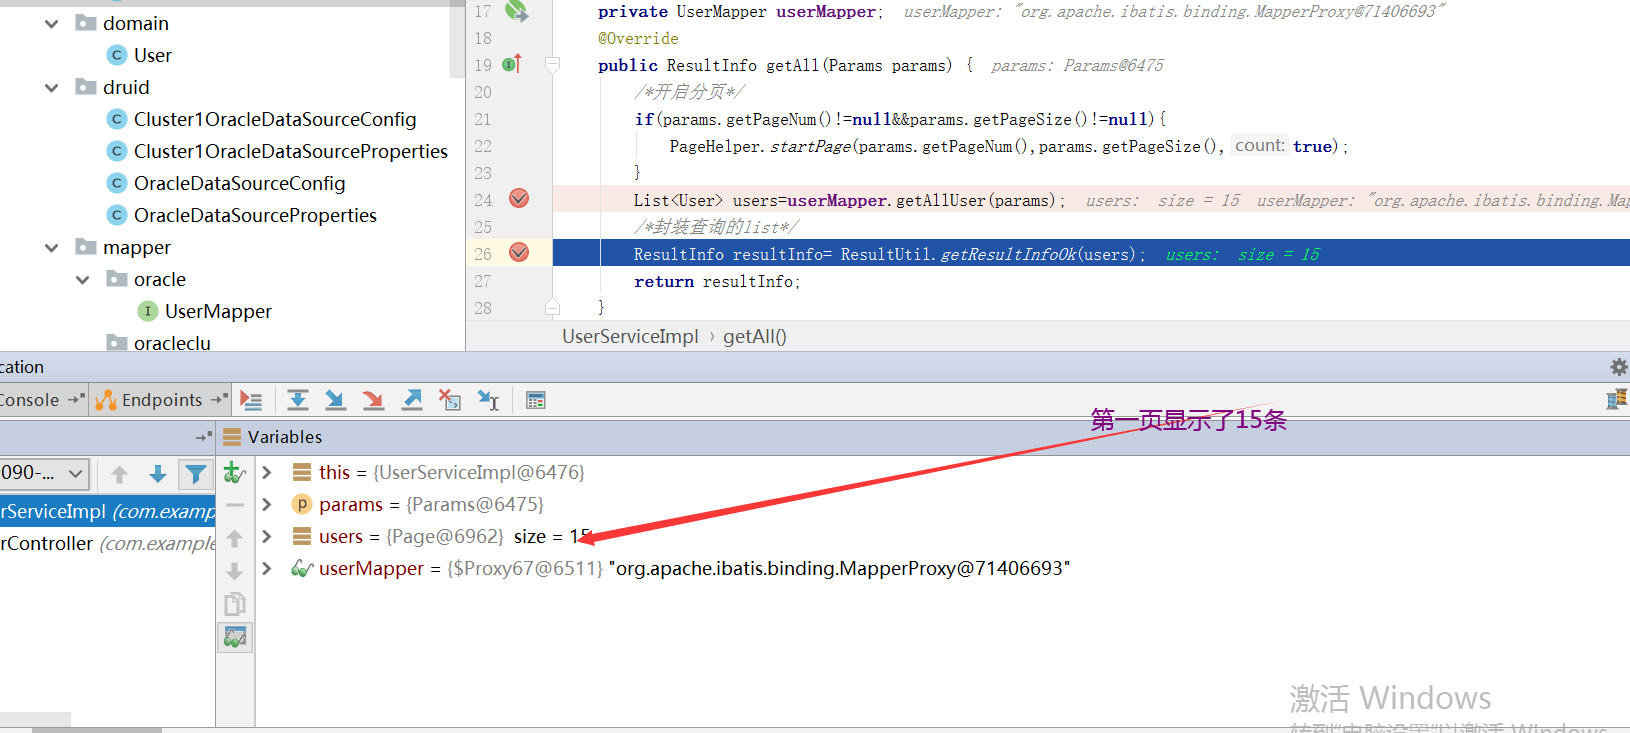This screenshot has width=1630, height=733.
Task: Click UserServiceImpl in the breadcrumb
Action: (630, 336)
